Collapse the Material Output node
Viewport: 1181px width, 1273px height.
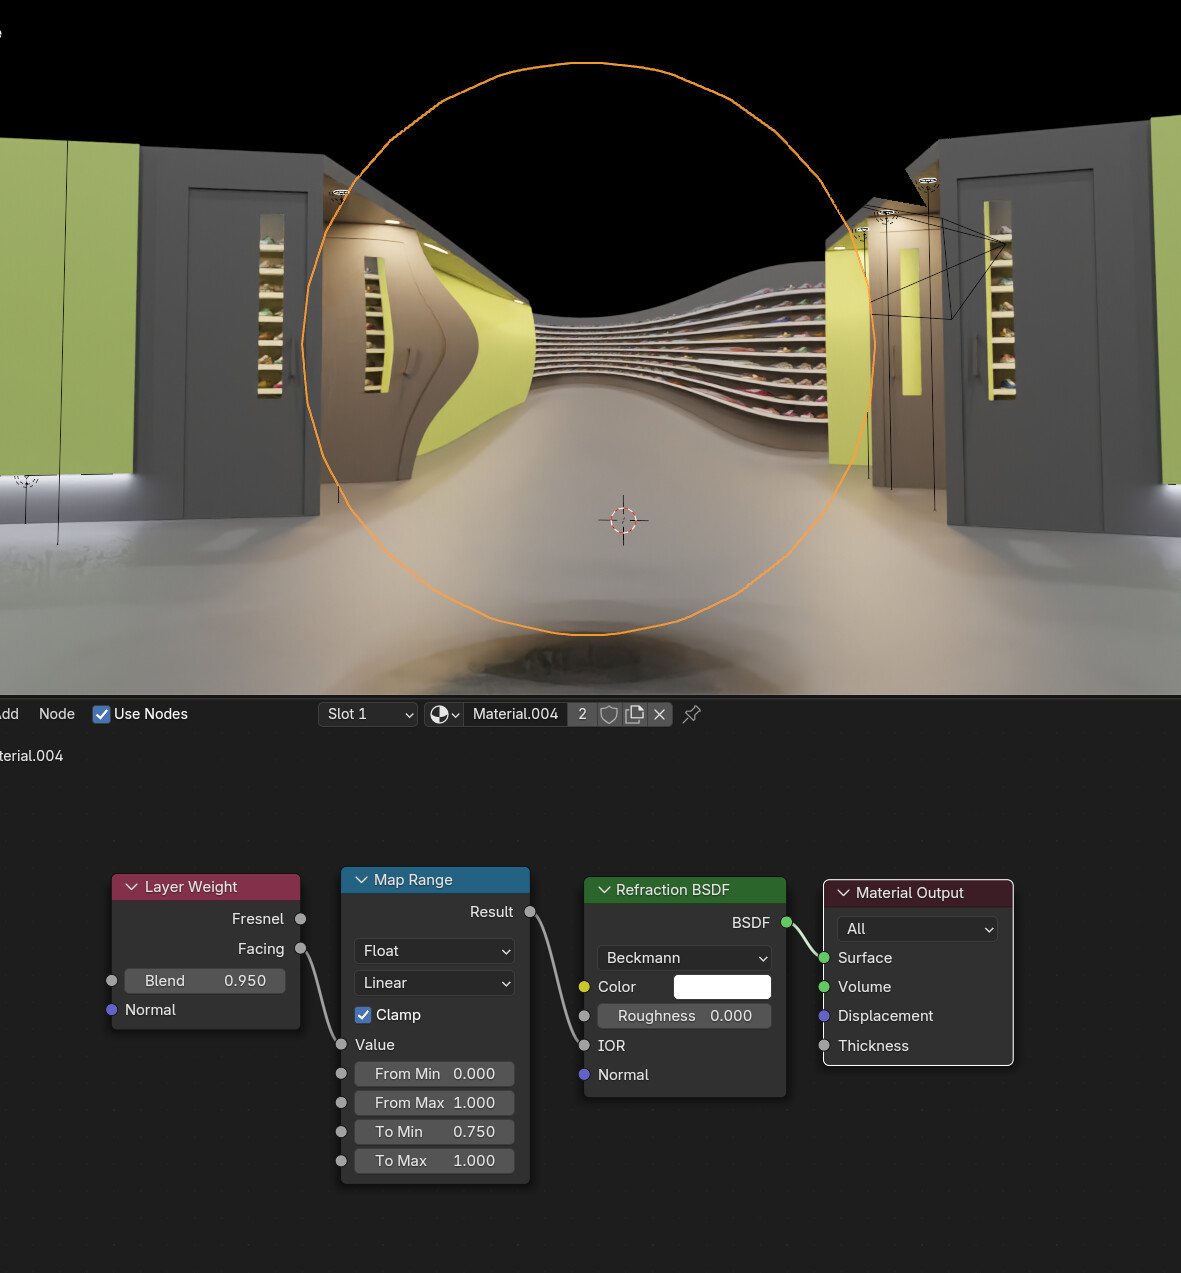843,893
